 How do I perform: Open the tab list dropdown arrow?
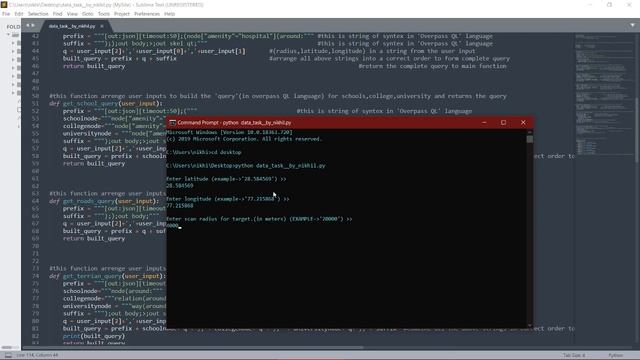point(632,25)
